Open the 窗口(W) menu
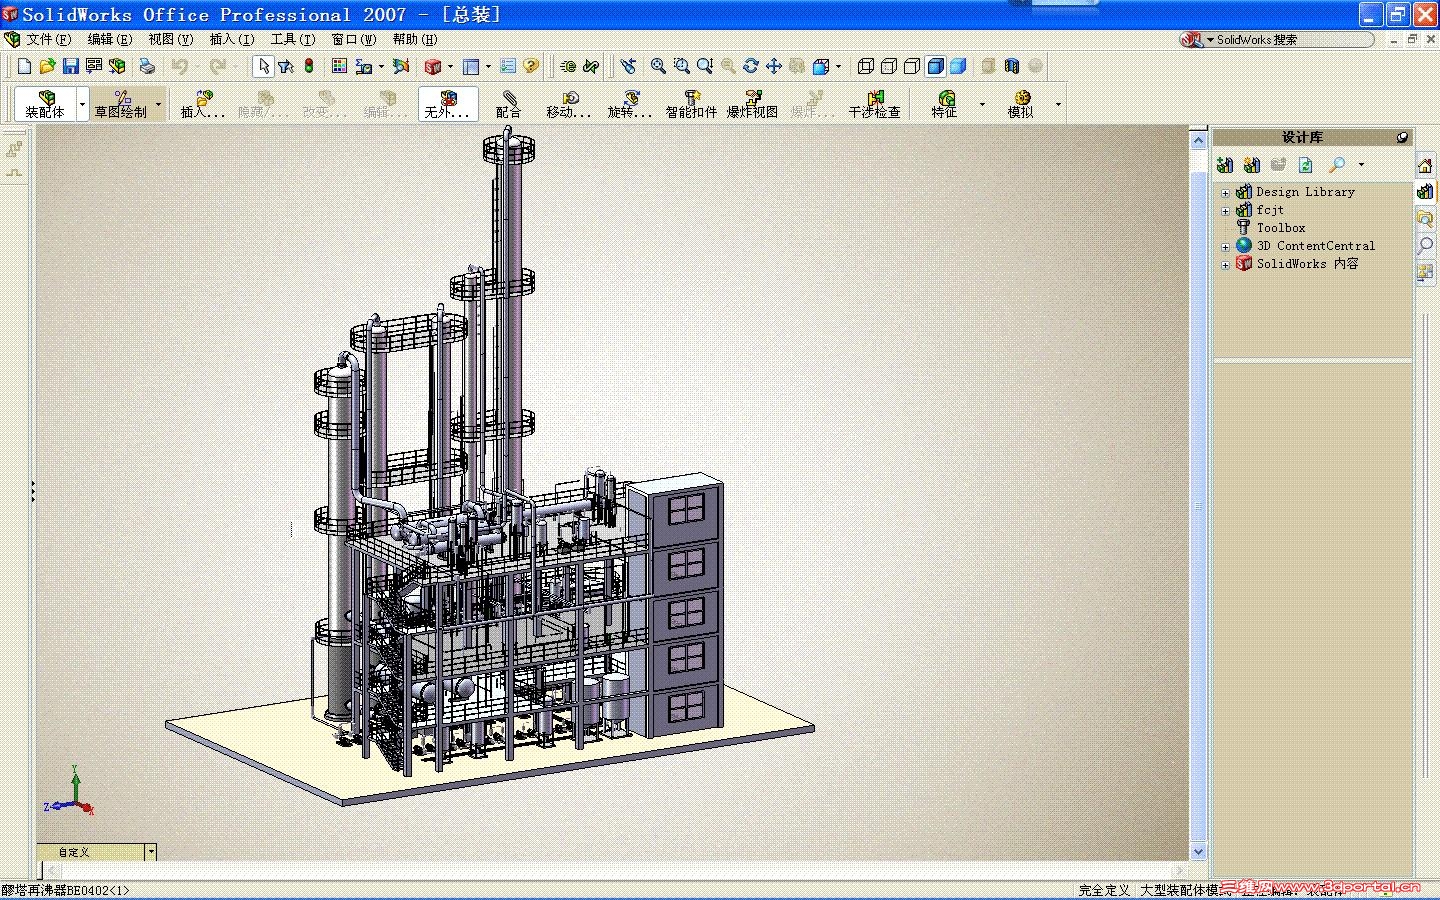1440x900 pixels. tap(353, 39)
